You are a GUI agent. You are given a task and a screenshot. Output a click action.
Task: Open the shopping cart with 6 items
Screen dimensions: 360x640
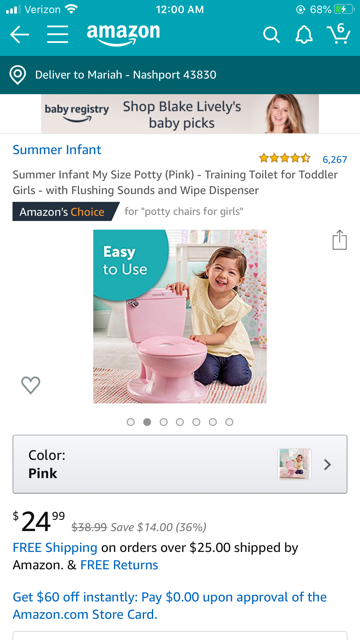pyautogui.click(x=339, y=33)
